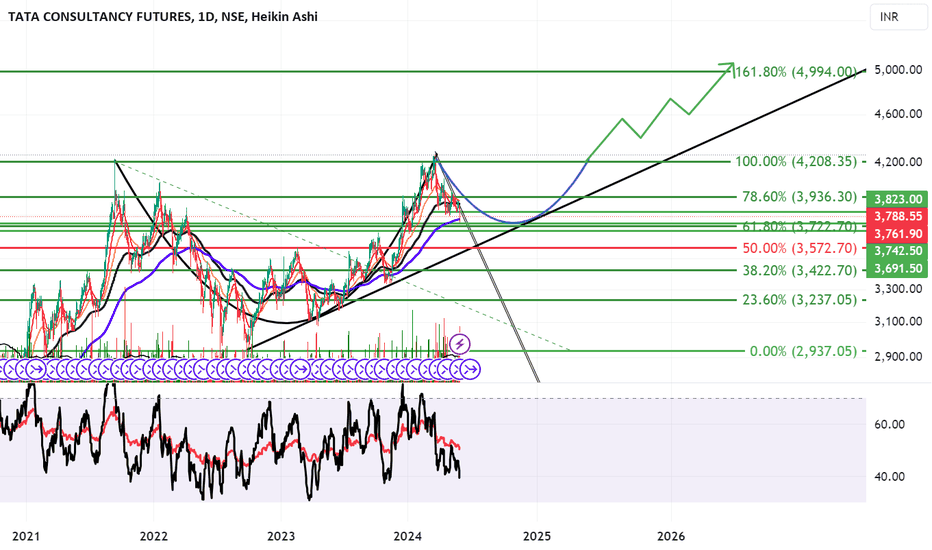Click the 60.00 RSI axis label
Viewport: 932px width, 550px height.
(x=890, y=425)
